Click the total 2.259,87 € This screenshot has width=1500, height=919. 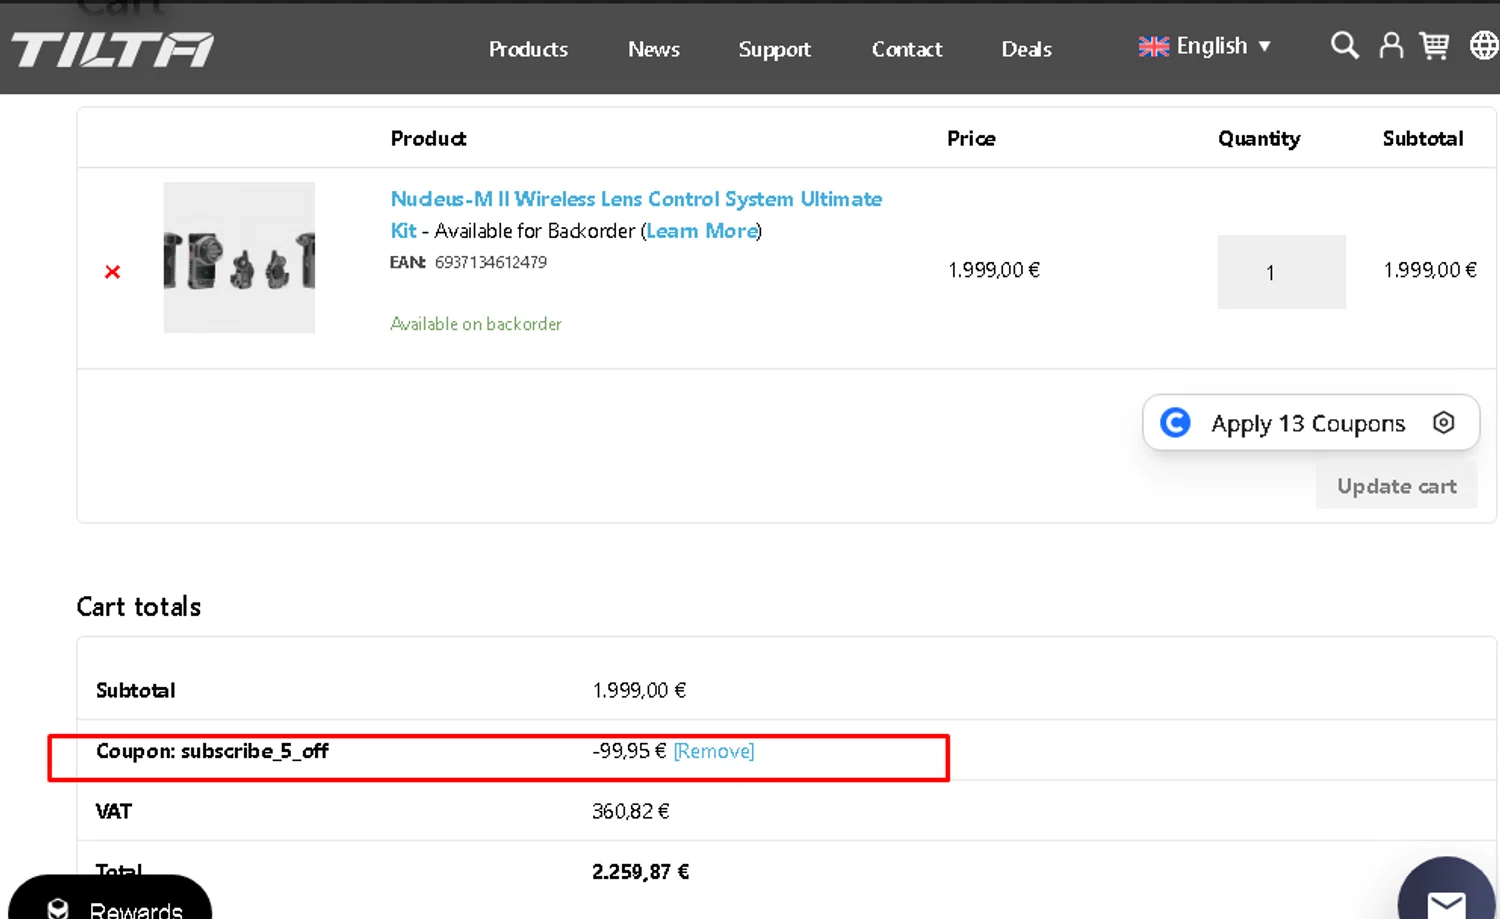point(641,872)
